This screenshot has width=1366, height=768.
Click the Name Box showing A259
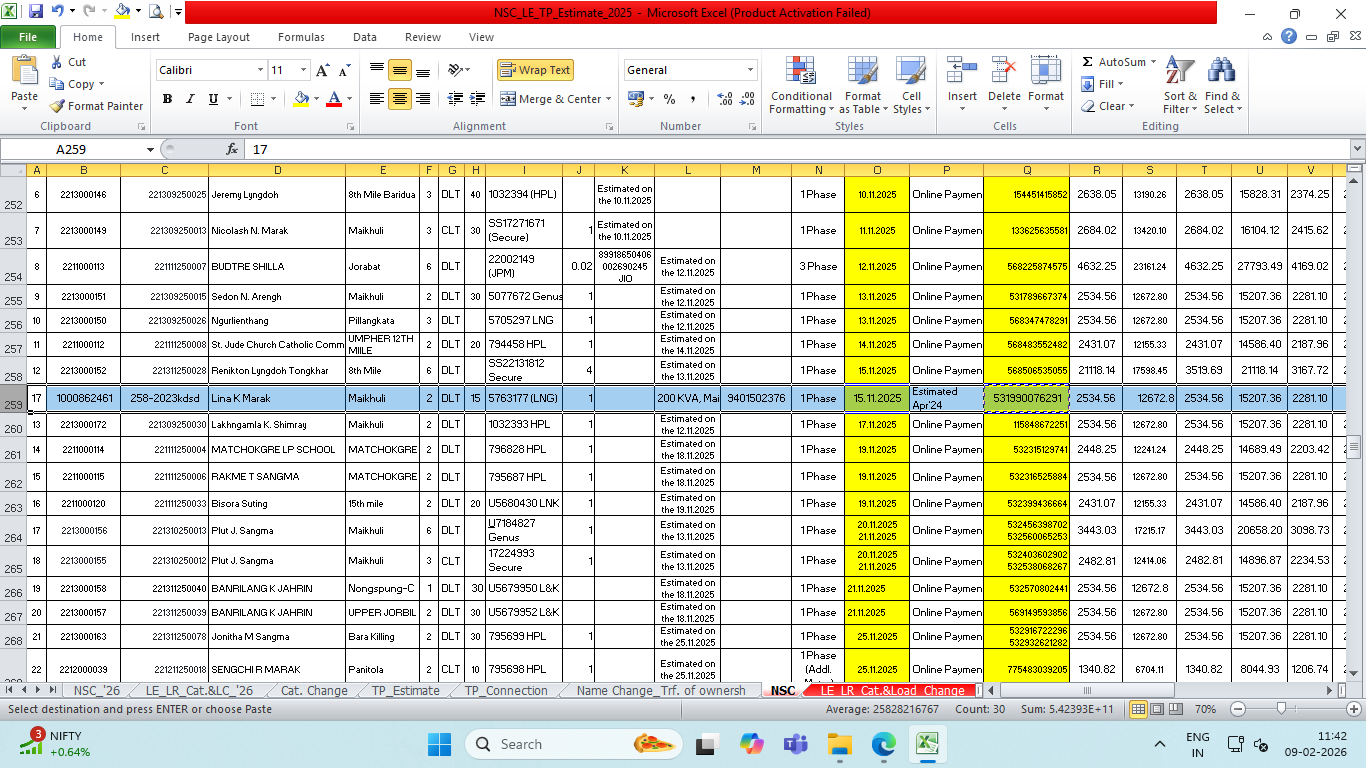pyautogui.click(x=72, y=149)
